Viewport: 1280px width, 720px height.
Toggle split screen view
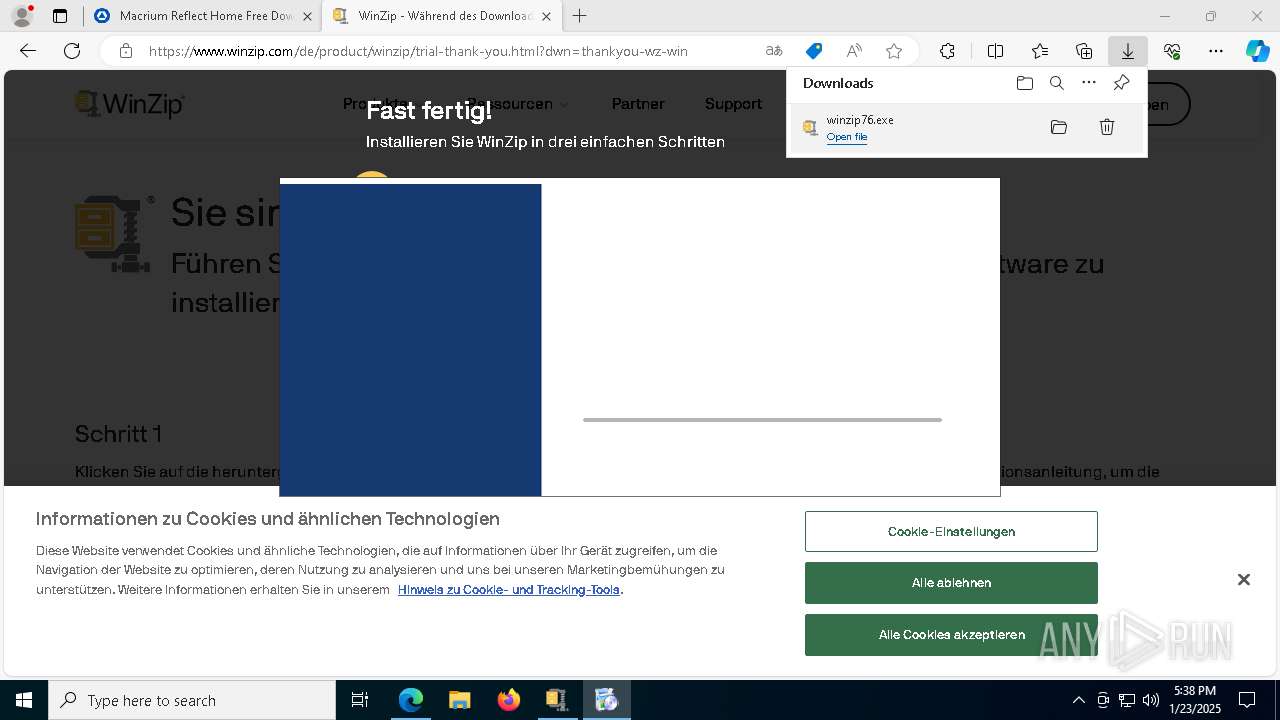pyautogui.click(x=995, y=51)
